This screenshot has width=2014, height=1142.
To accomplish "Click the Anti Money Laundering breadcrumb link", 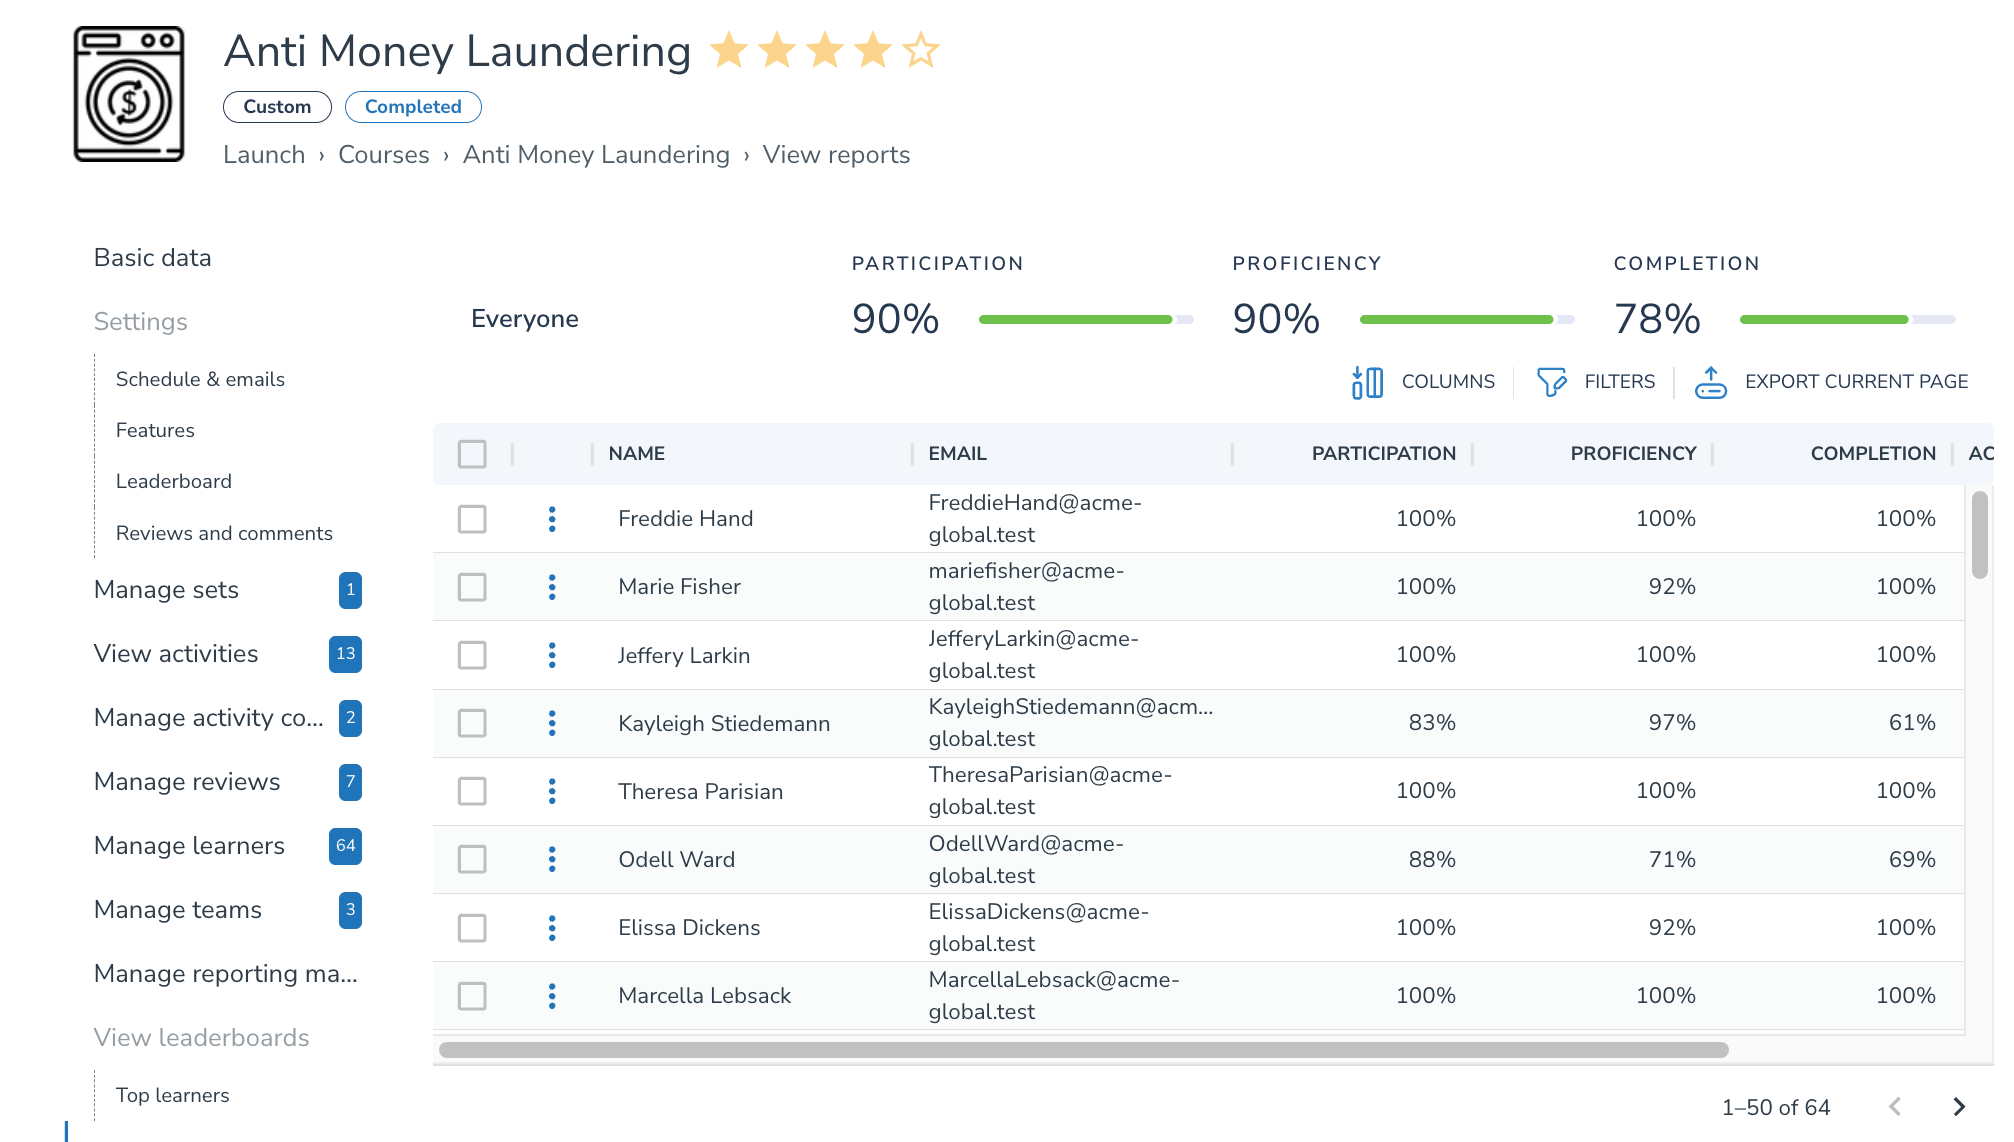I will pos(596,155).
